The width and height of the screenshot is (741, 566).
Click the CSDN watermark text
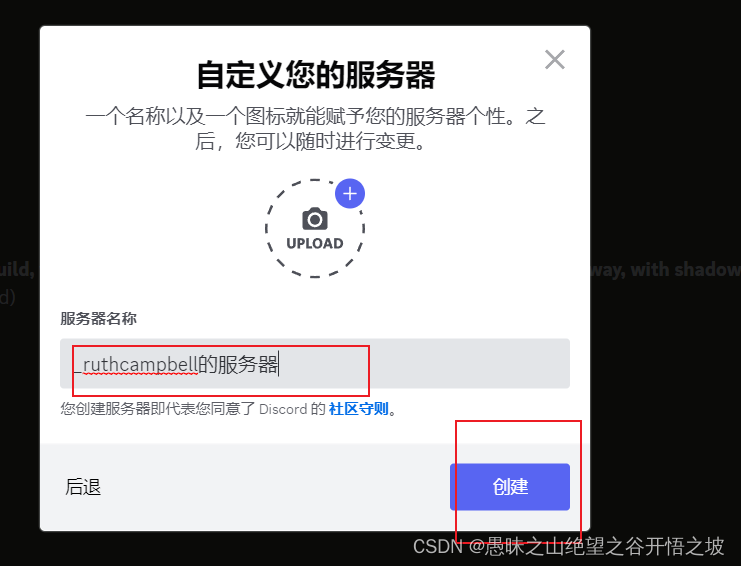tap(569, 547)
